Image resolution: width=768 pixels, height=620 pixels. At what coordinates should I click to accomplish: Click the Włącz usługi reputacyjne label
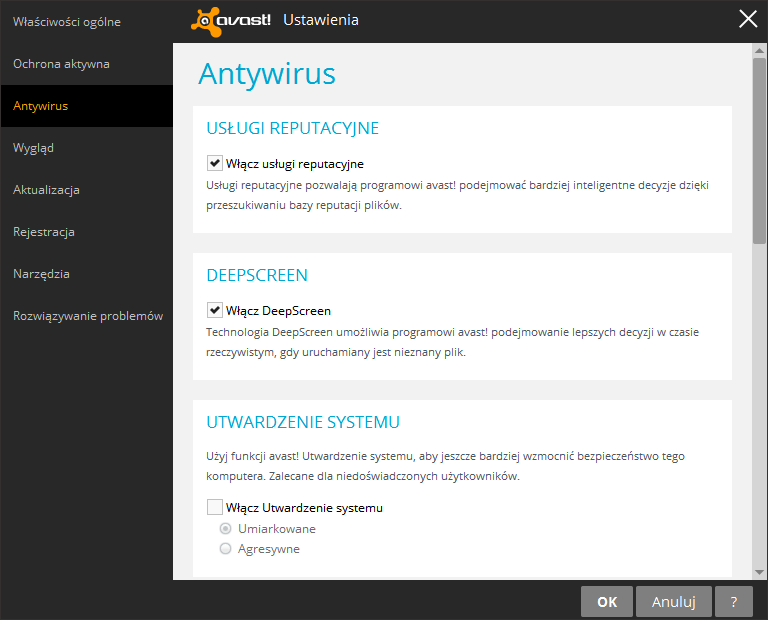pos(295,164)
